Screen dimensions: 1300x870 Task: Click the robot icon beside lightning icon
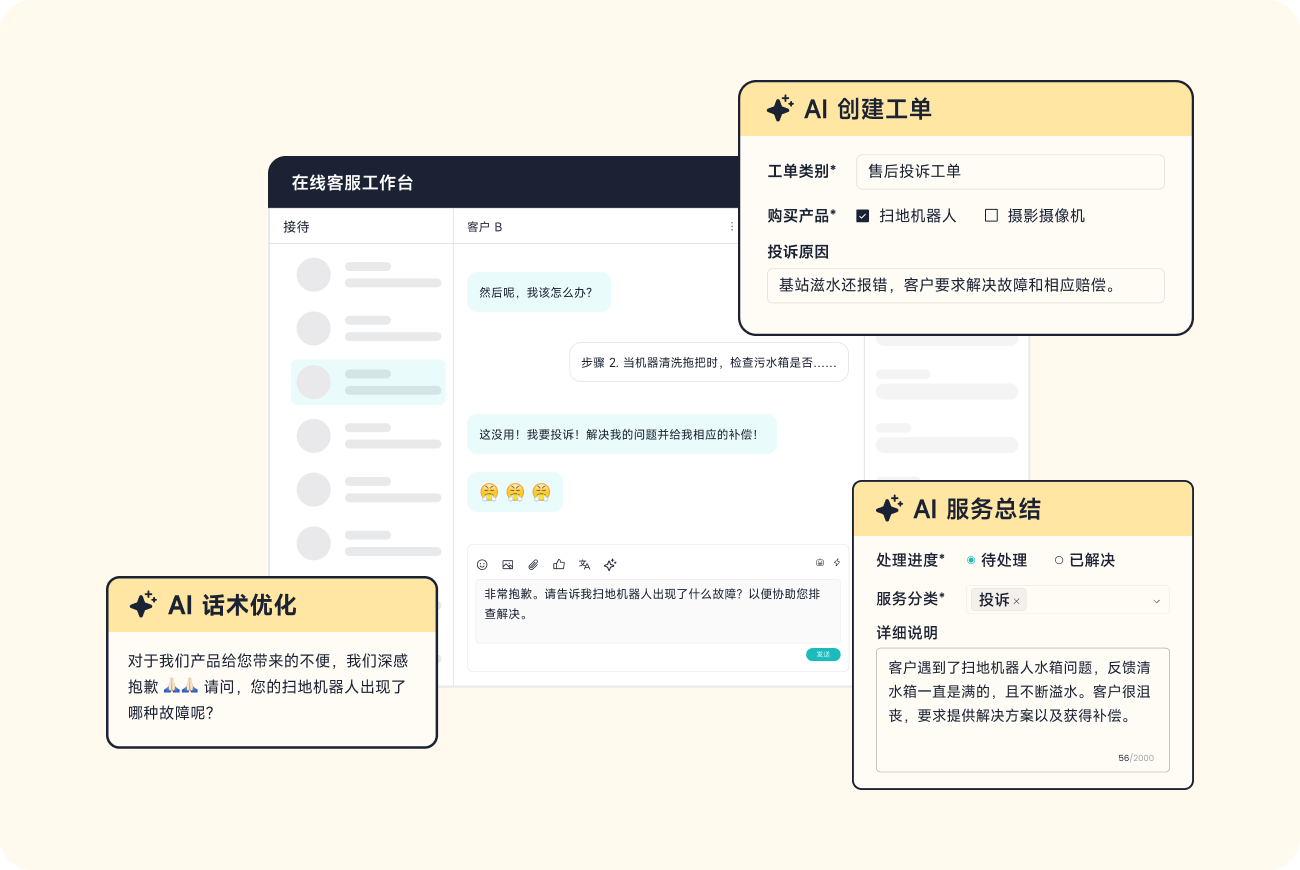coord(820,563)
